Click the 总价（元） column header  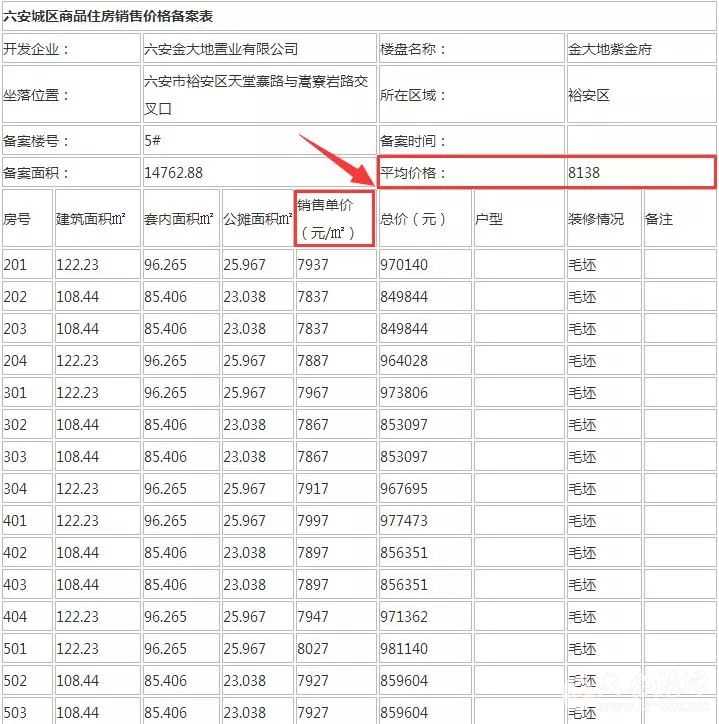413,219
